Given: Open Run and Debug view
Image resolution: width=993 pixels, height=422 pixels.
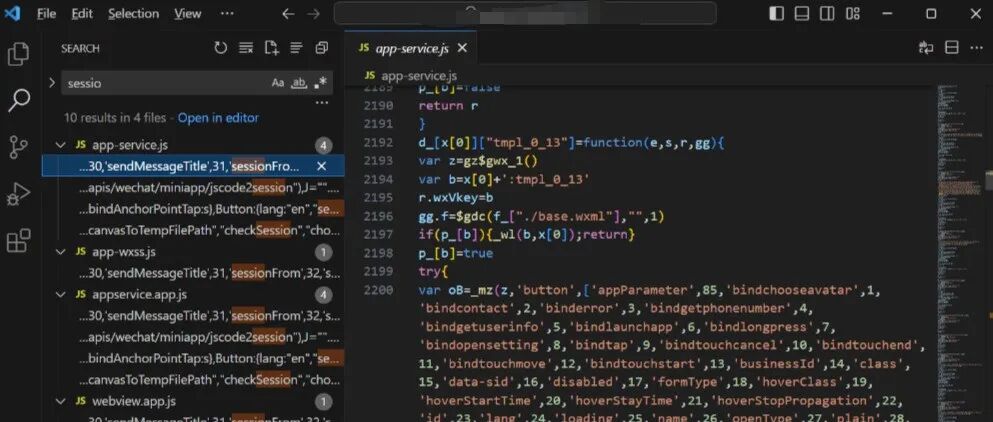Looking at the screenshot, I should [18, 194].
